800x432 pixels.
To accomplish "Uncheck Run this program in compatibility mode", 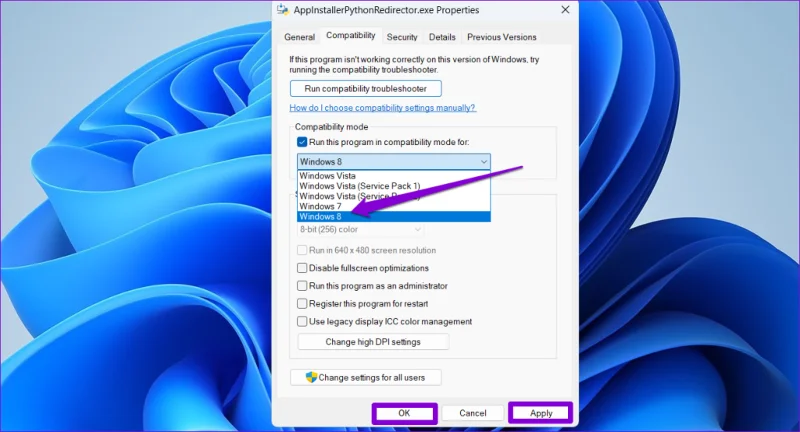I will (x=302, y=142).
